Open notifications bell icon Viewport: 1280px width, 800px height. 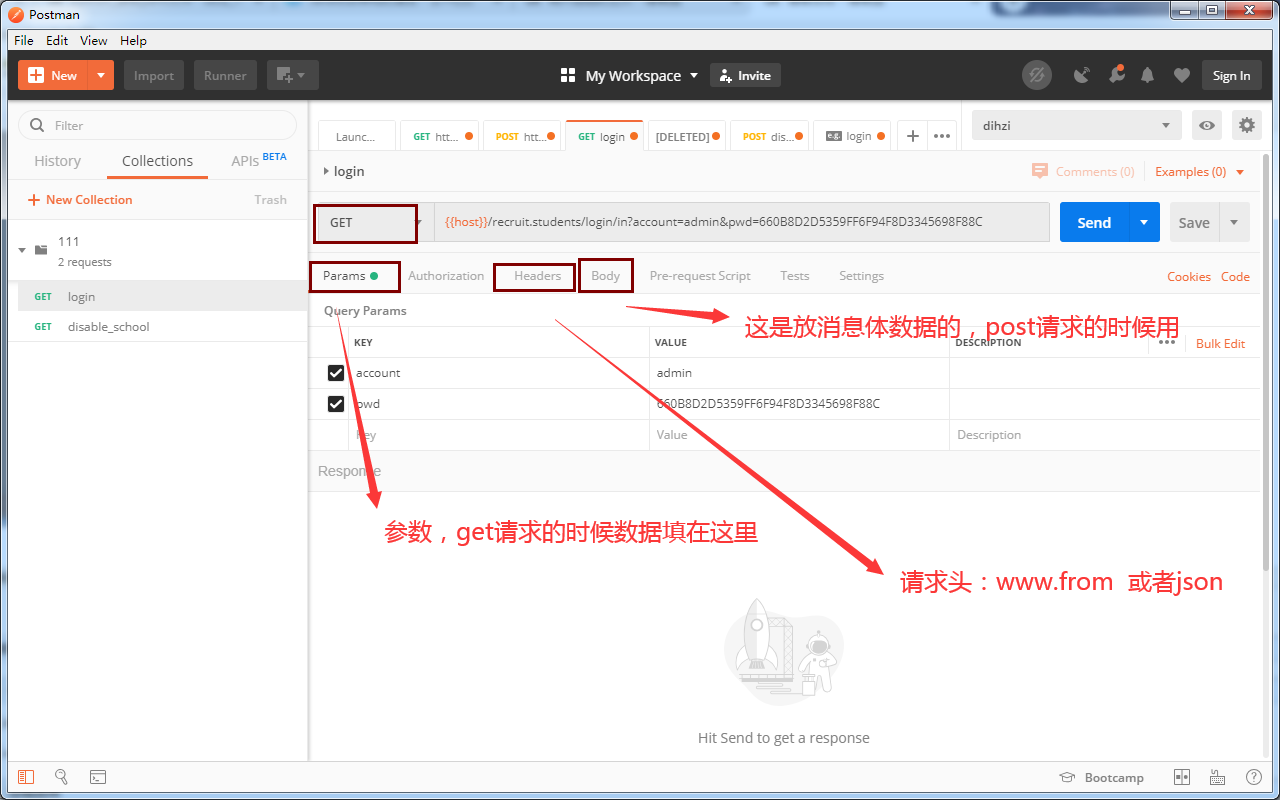pyautogui.click(x=1148, y=75)
